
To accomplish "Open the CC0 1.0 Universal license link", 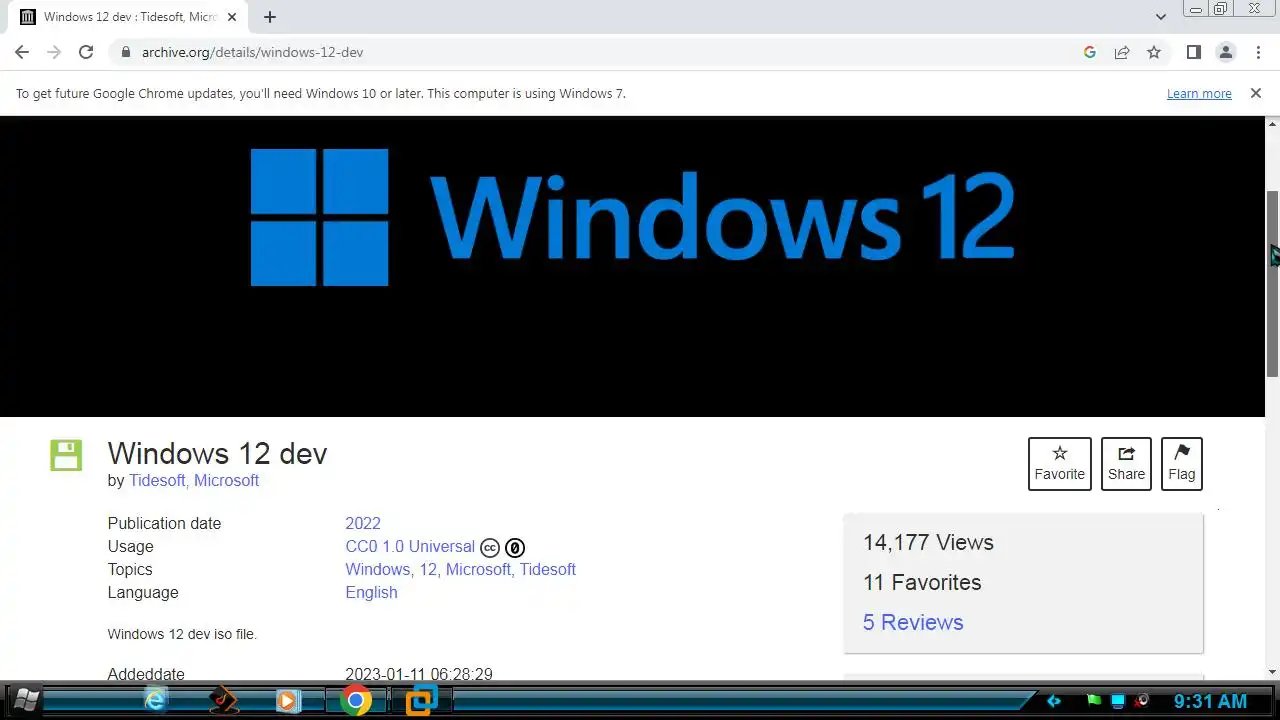I will click(410, 546).
